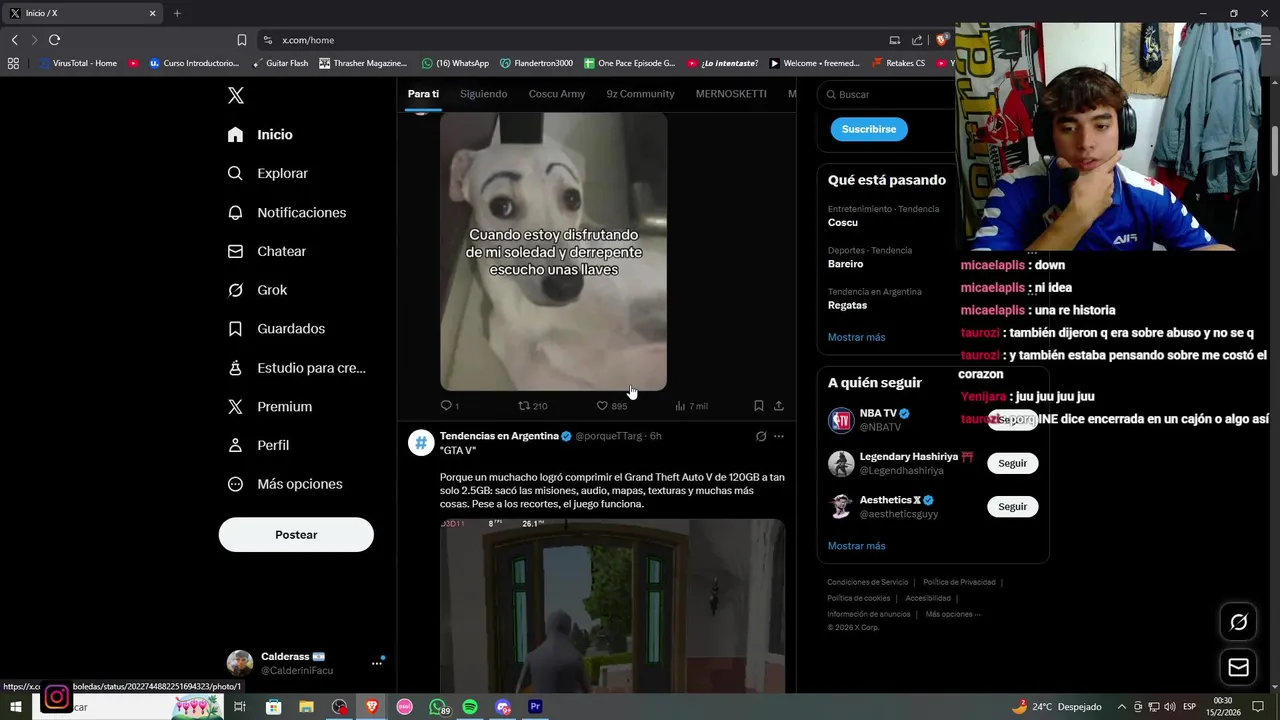This screenshot has width=1280, height=720.
Task: Open the floating Grok button
Action: click(1238, 622)
